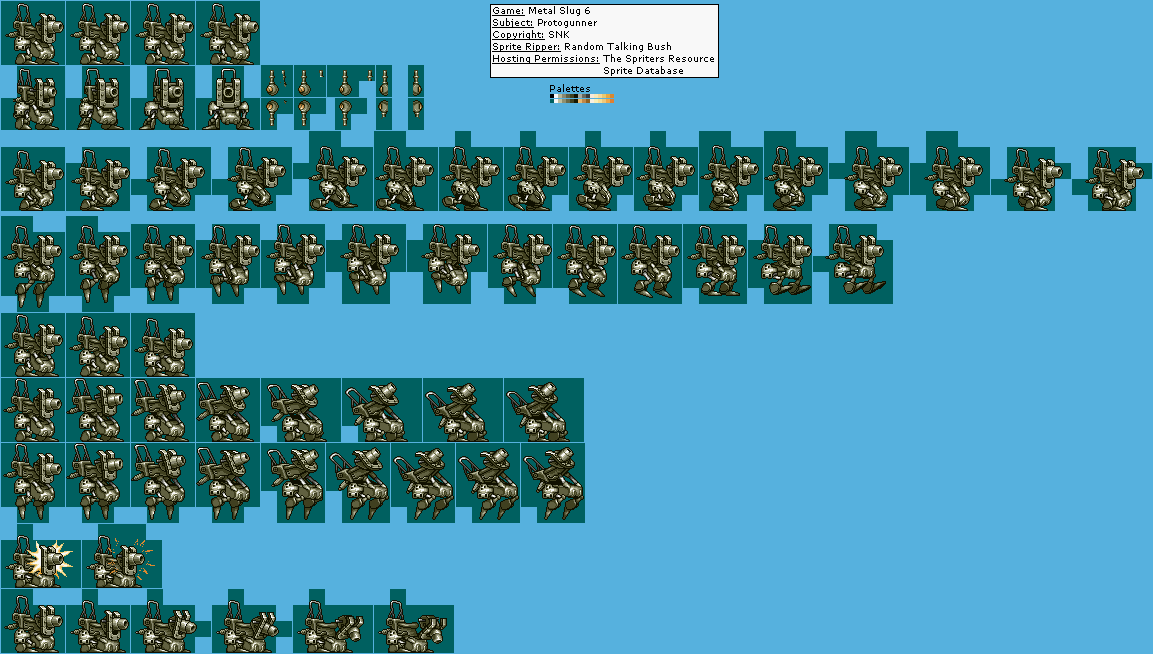Click "The Spriters Resource" text
Image resolution: width=1153 pixels, height=654 pixels.
[x=659, y=58]
